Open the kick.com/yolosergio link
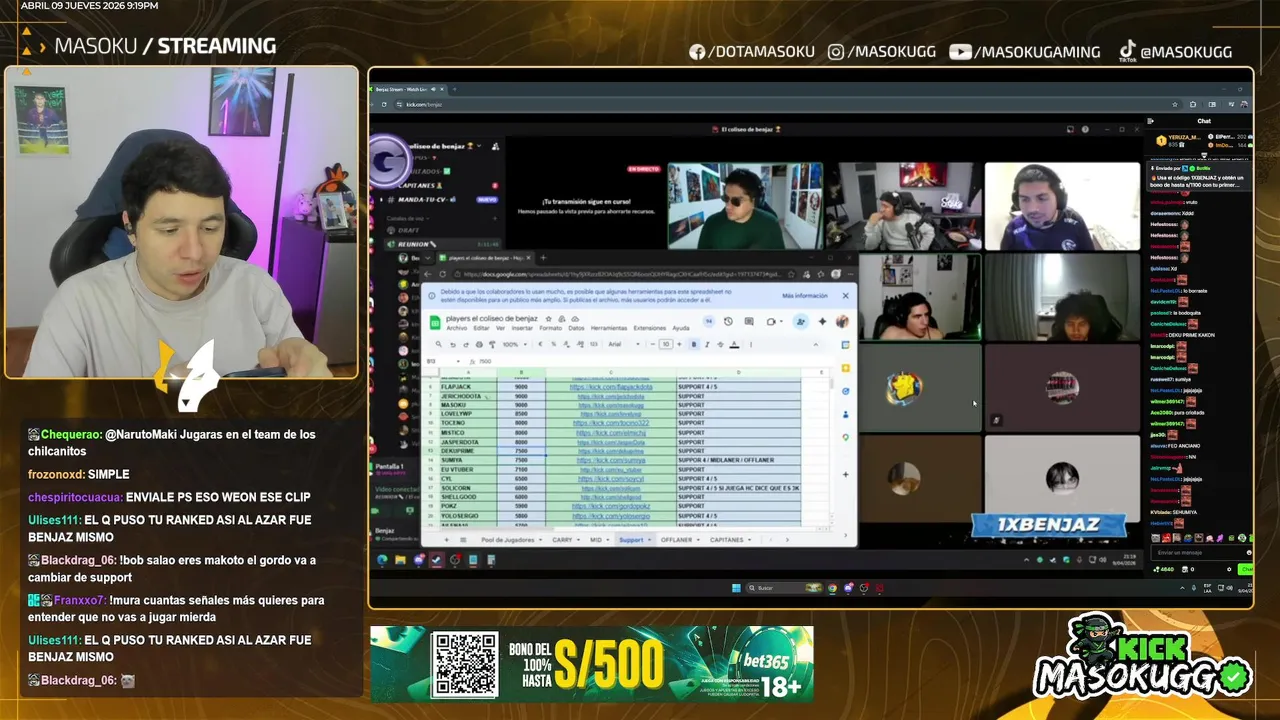The height and width of the screenshot is (720, 1280). click(x=611, y=516)
